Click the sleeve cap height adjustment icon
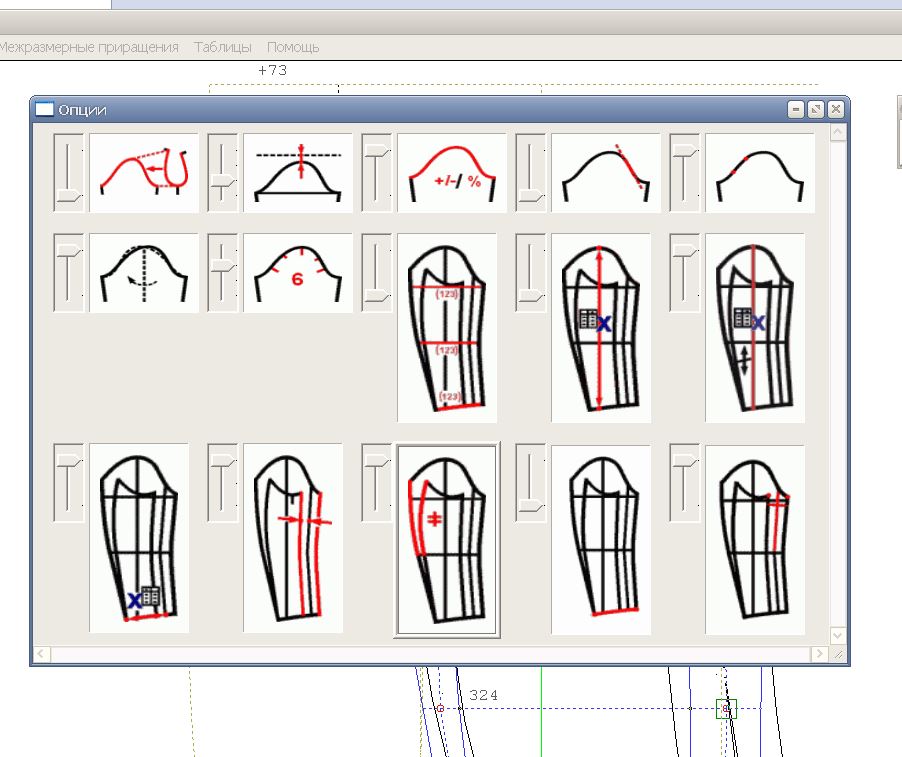The image size is (902, 757). coord(298,173)
